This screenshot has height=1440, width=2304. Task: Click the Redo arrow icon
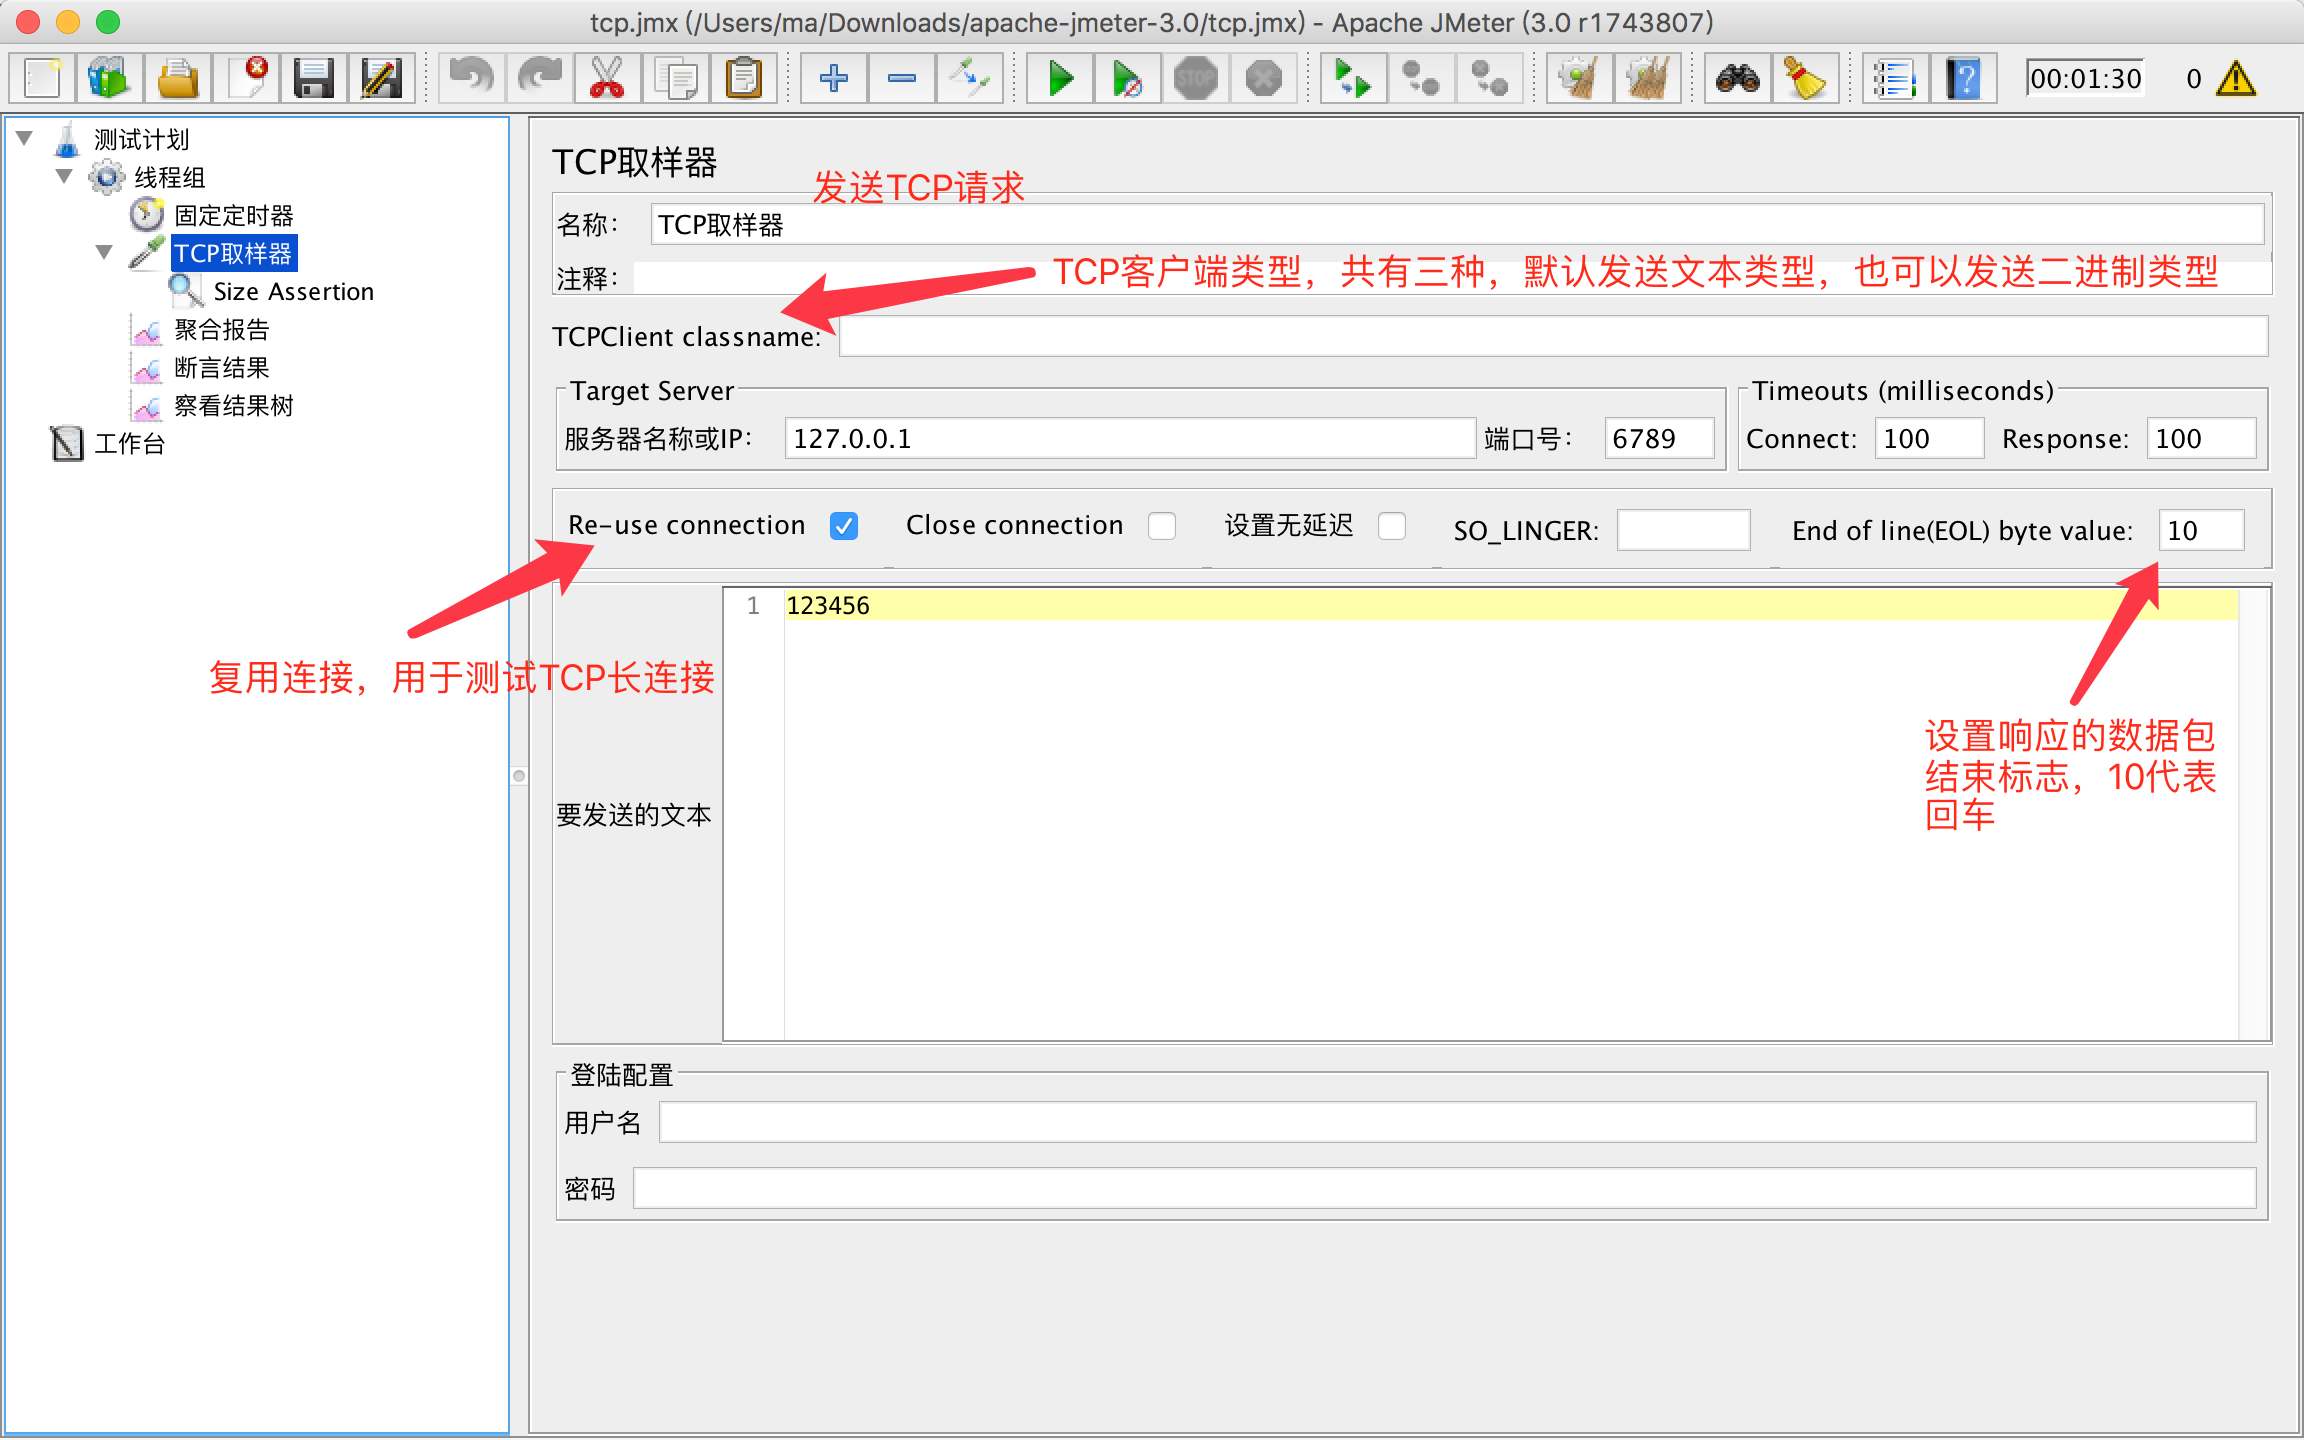[540, 78]
